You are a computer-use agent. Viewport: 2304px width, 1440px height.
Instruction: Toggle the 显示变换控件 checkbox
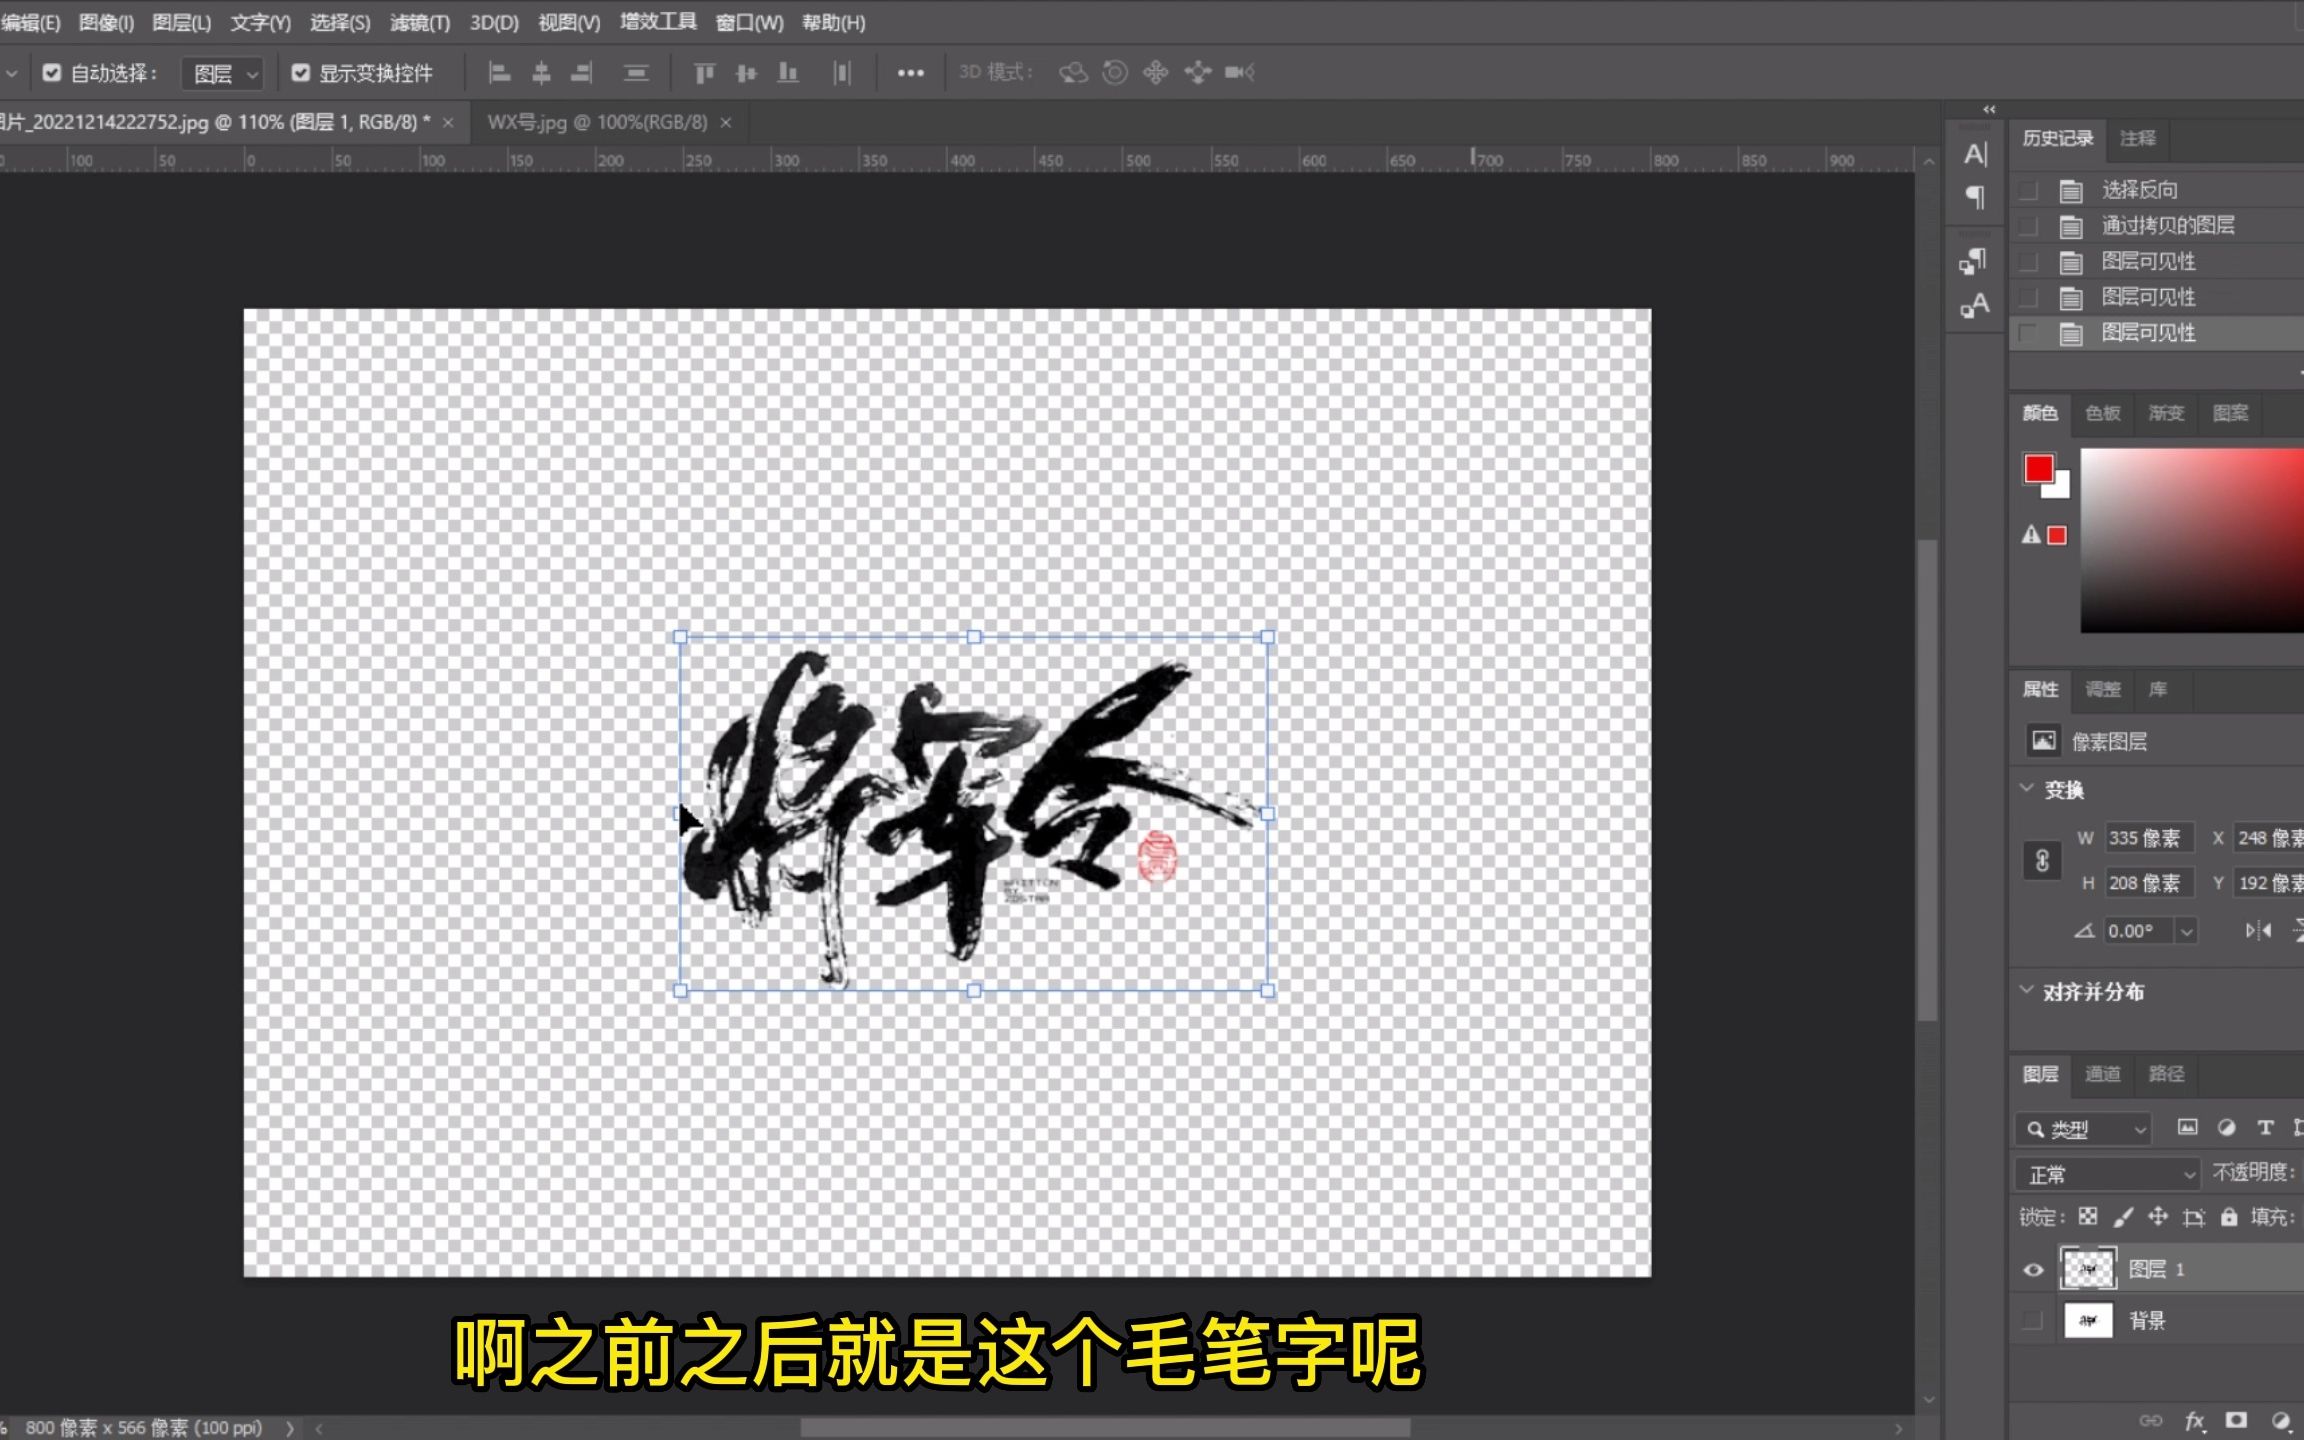[300, 73]
